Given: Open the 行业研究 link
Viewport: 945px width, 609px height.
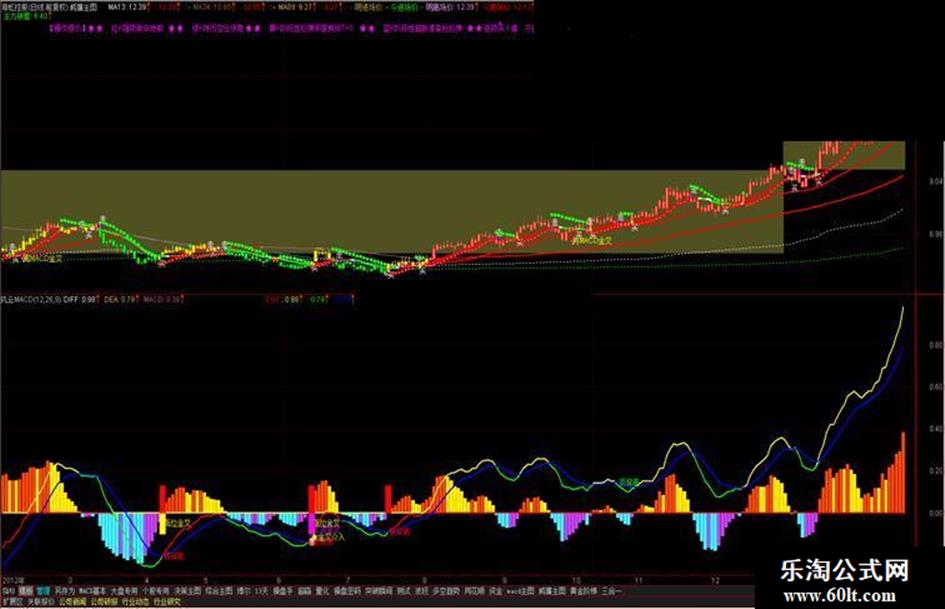Looking at the screenshot, I should [167, 602].
